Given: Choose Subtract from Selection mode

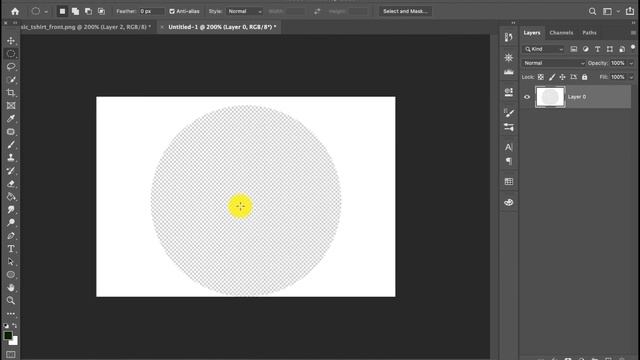Looking at the screenshot, I should click(88, 11).
